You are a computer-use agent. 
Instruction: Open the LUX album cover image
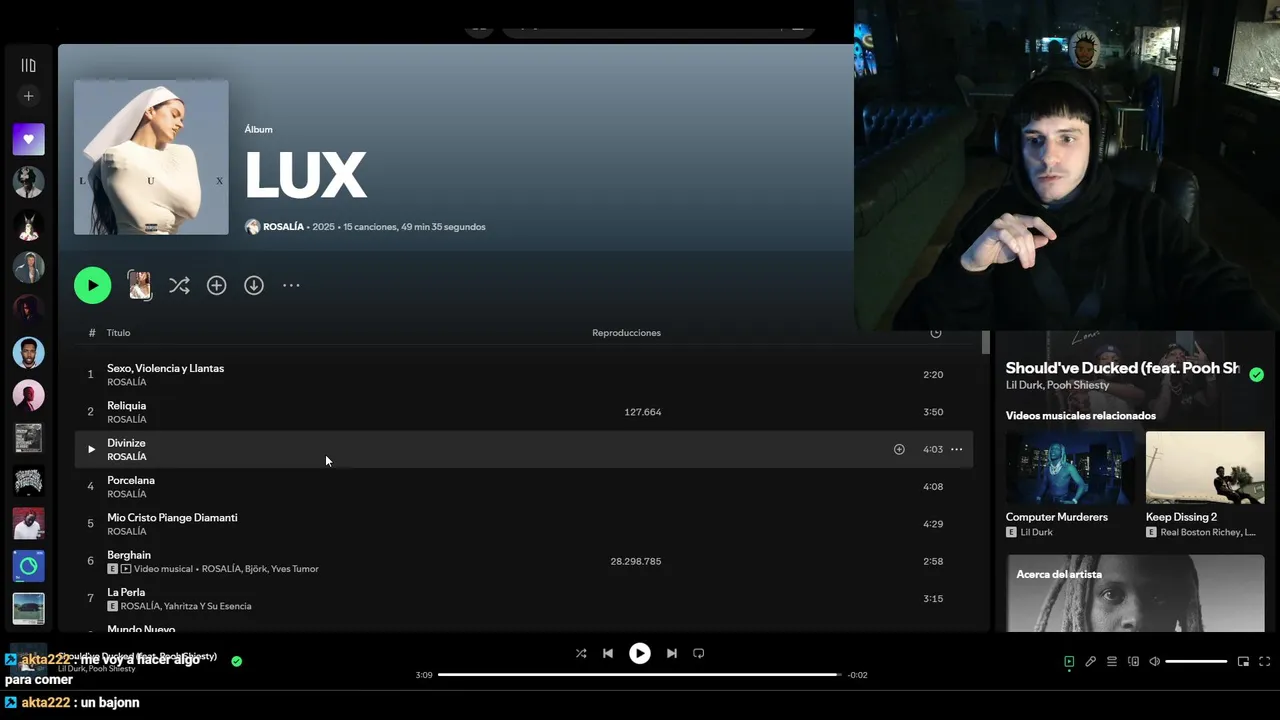click(x=151, y=157)
